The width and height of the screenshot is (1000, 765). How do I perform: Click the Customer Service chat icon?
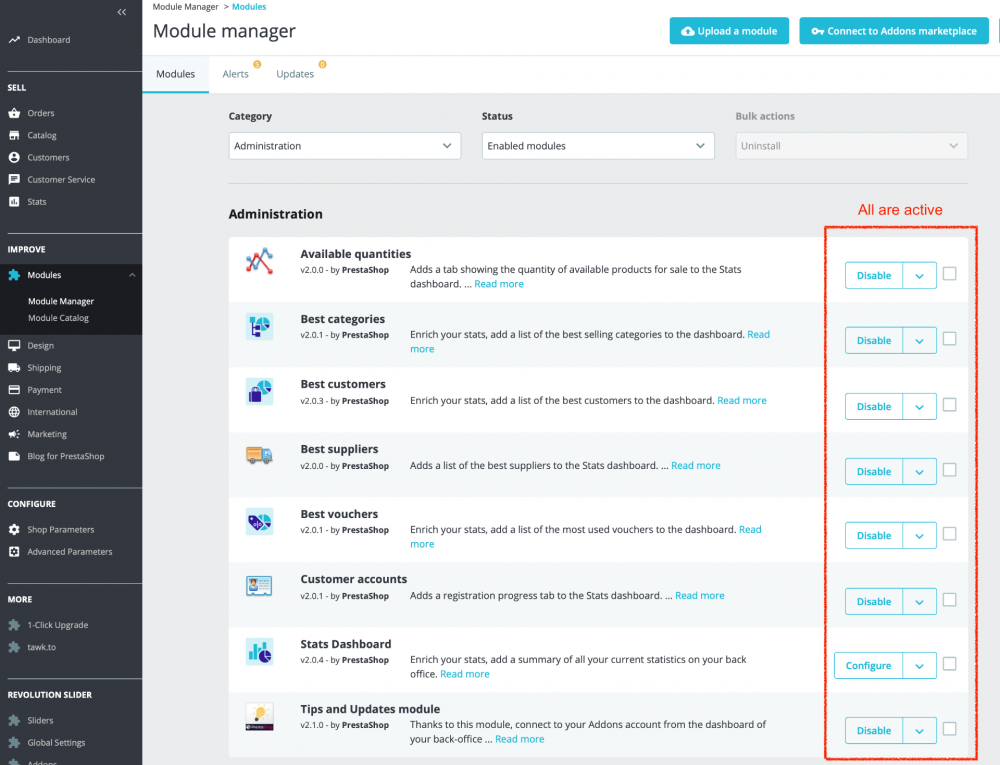pos(14,179)
